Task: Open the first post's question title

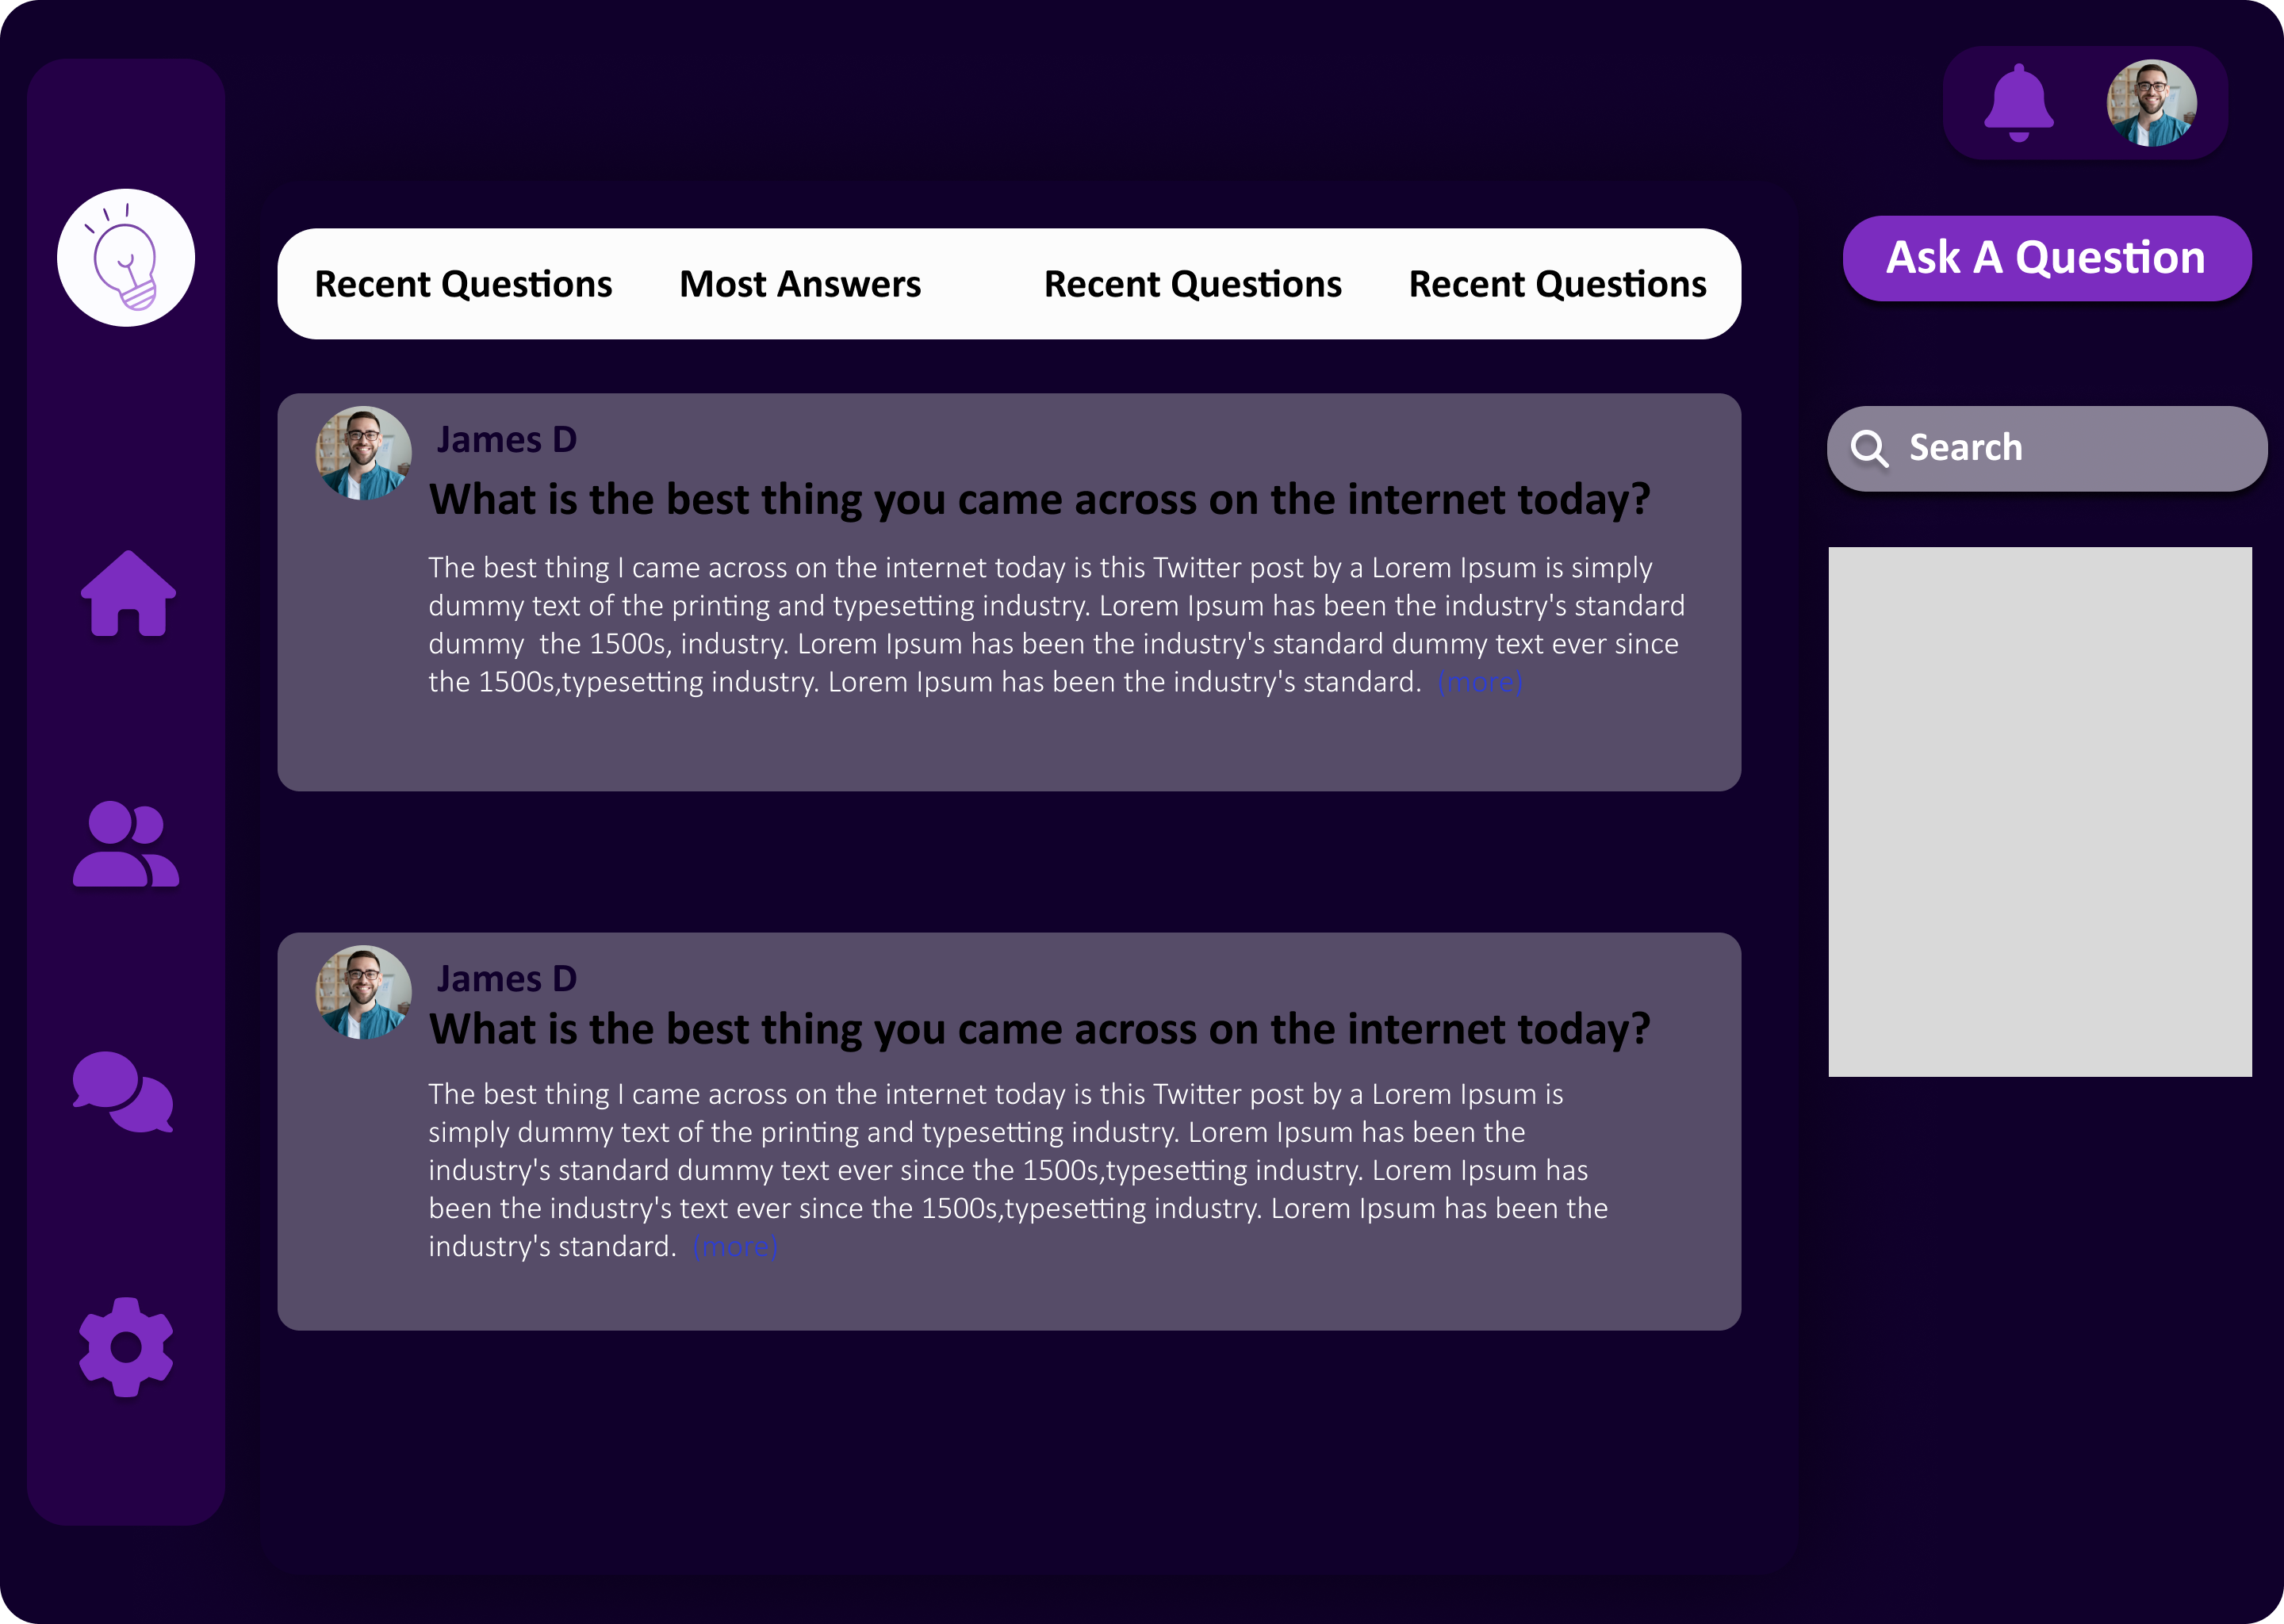Action: click(1039, 500)
